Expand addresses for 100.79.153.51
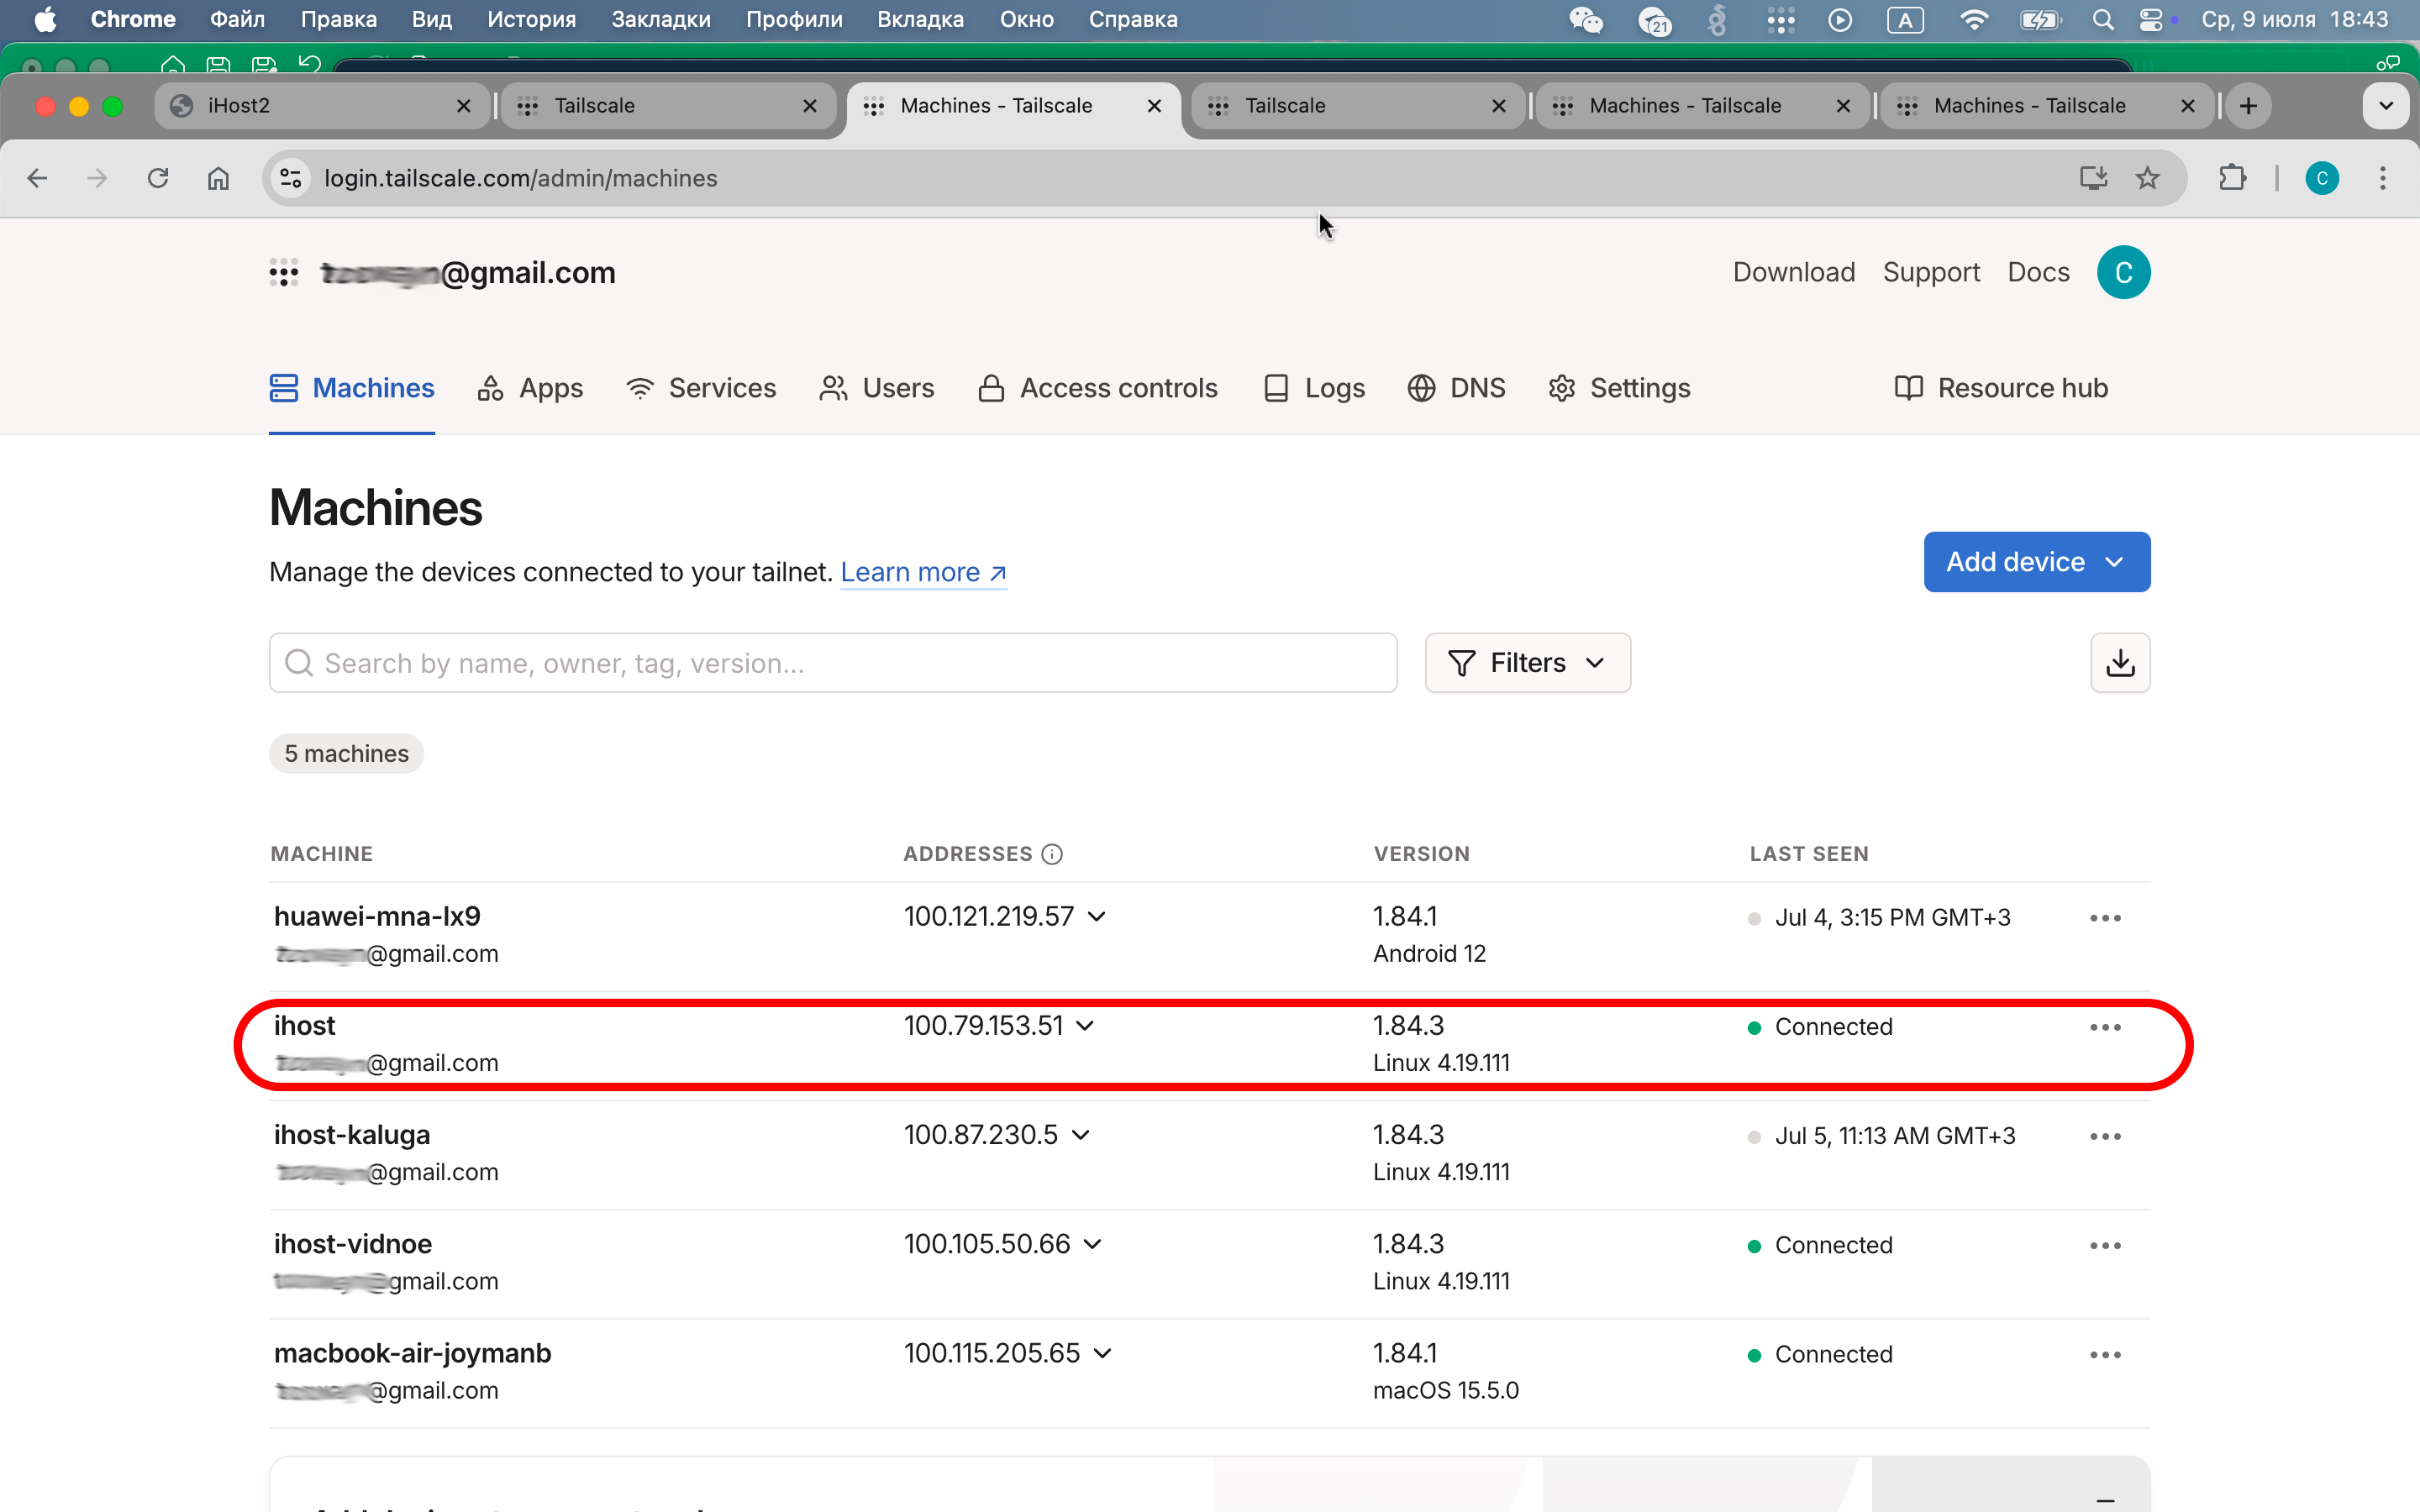The width and height of the screenshot is (2420, 1512). coord(1085,1026)
